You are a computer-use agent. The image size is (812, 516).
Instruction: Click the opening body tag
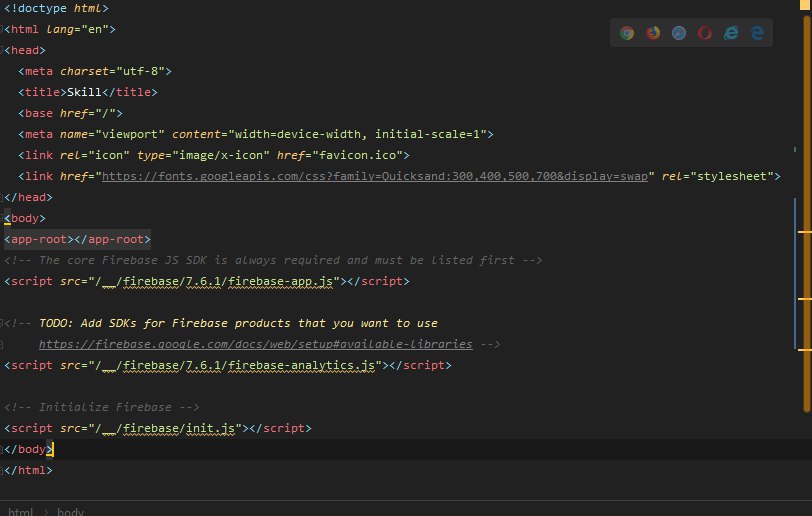tap(25, 219)
